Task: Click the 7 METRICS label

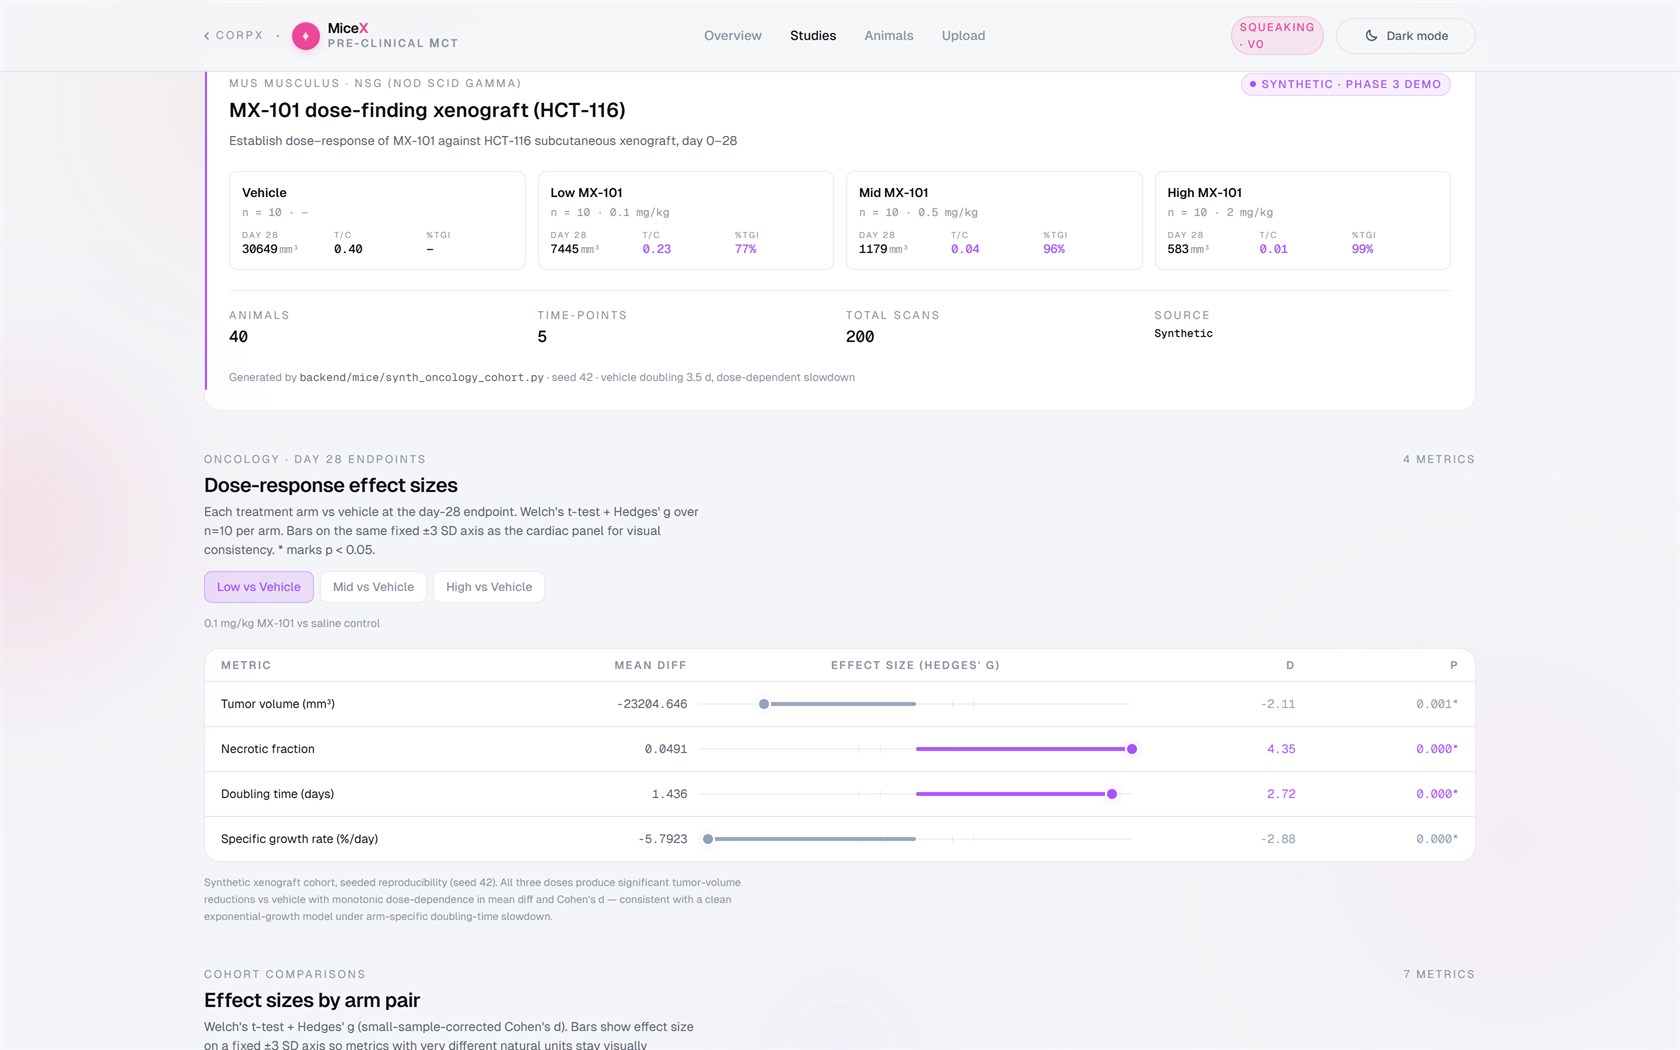Action: tap(1439, 974)
